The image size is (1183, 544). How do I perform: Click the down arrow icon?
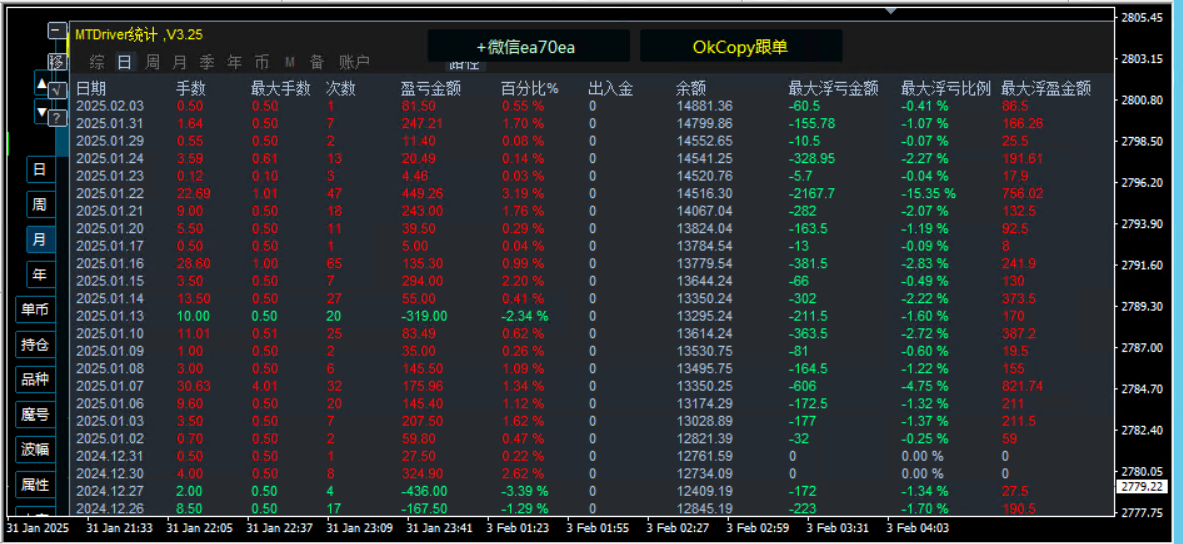pyautogui.click(x=41, y=113)
